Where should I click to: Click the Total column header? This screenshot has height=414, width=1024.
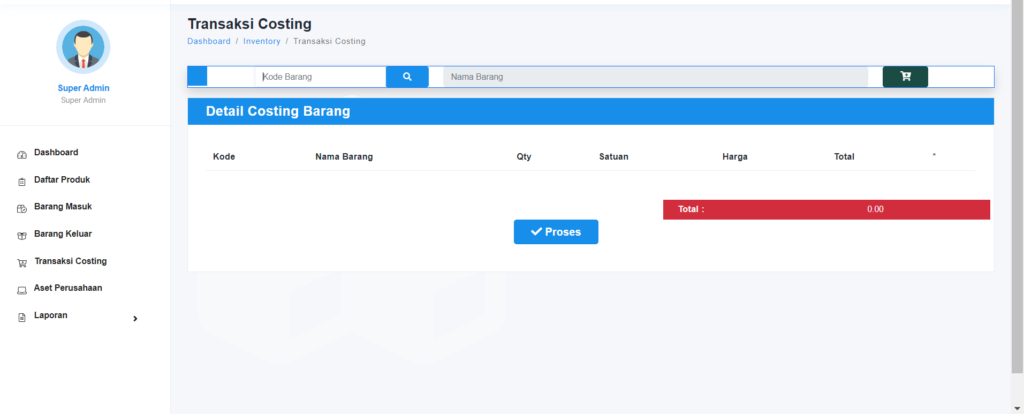tap(844, 157)
